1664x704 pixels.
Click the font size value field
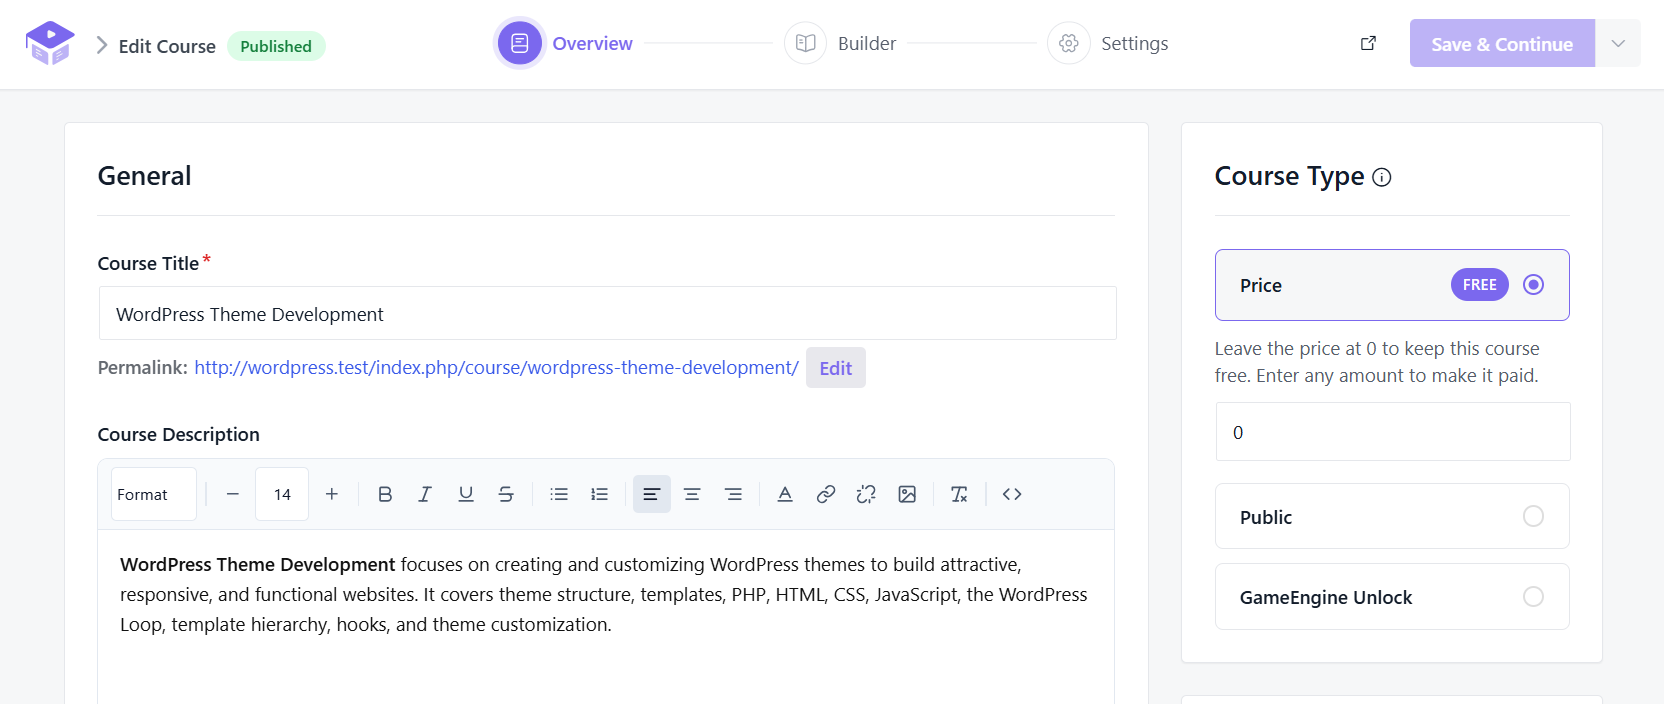click(x=282, y=494)
